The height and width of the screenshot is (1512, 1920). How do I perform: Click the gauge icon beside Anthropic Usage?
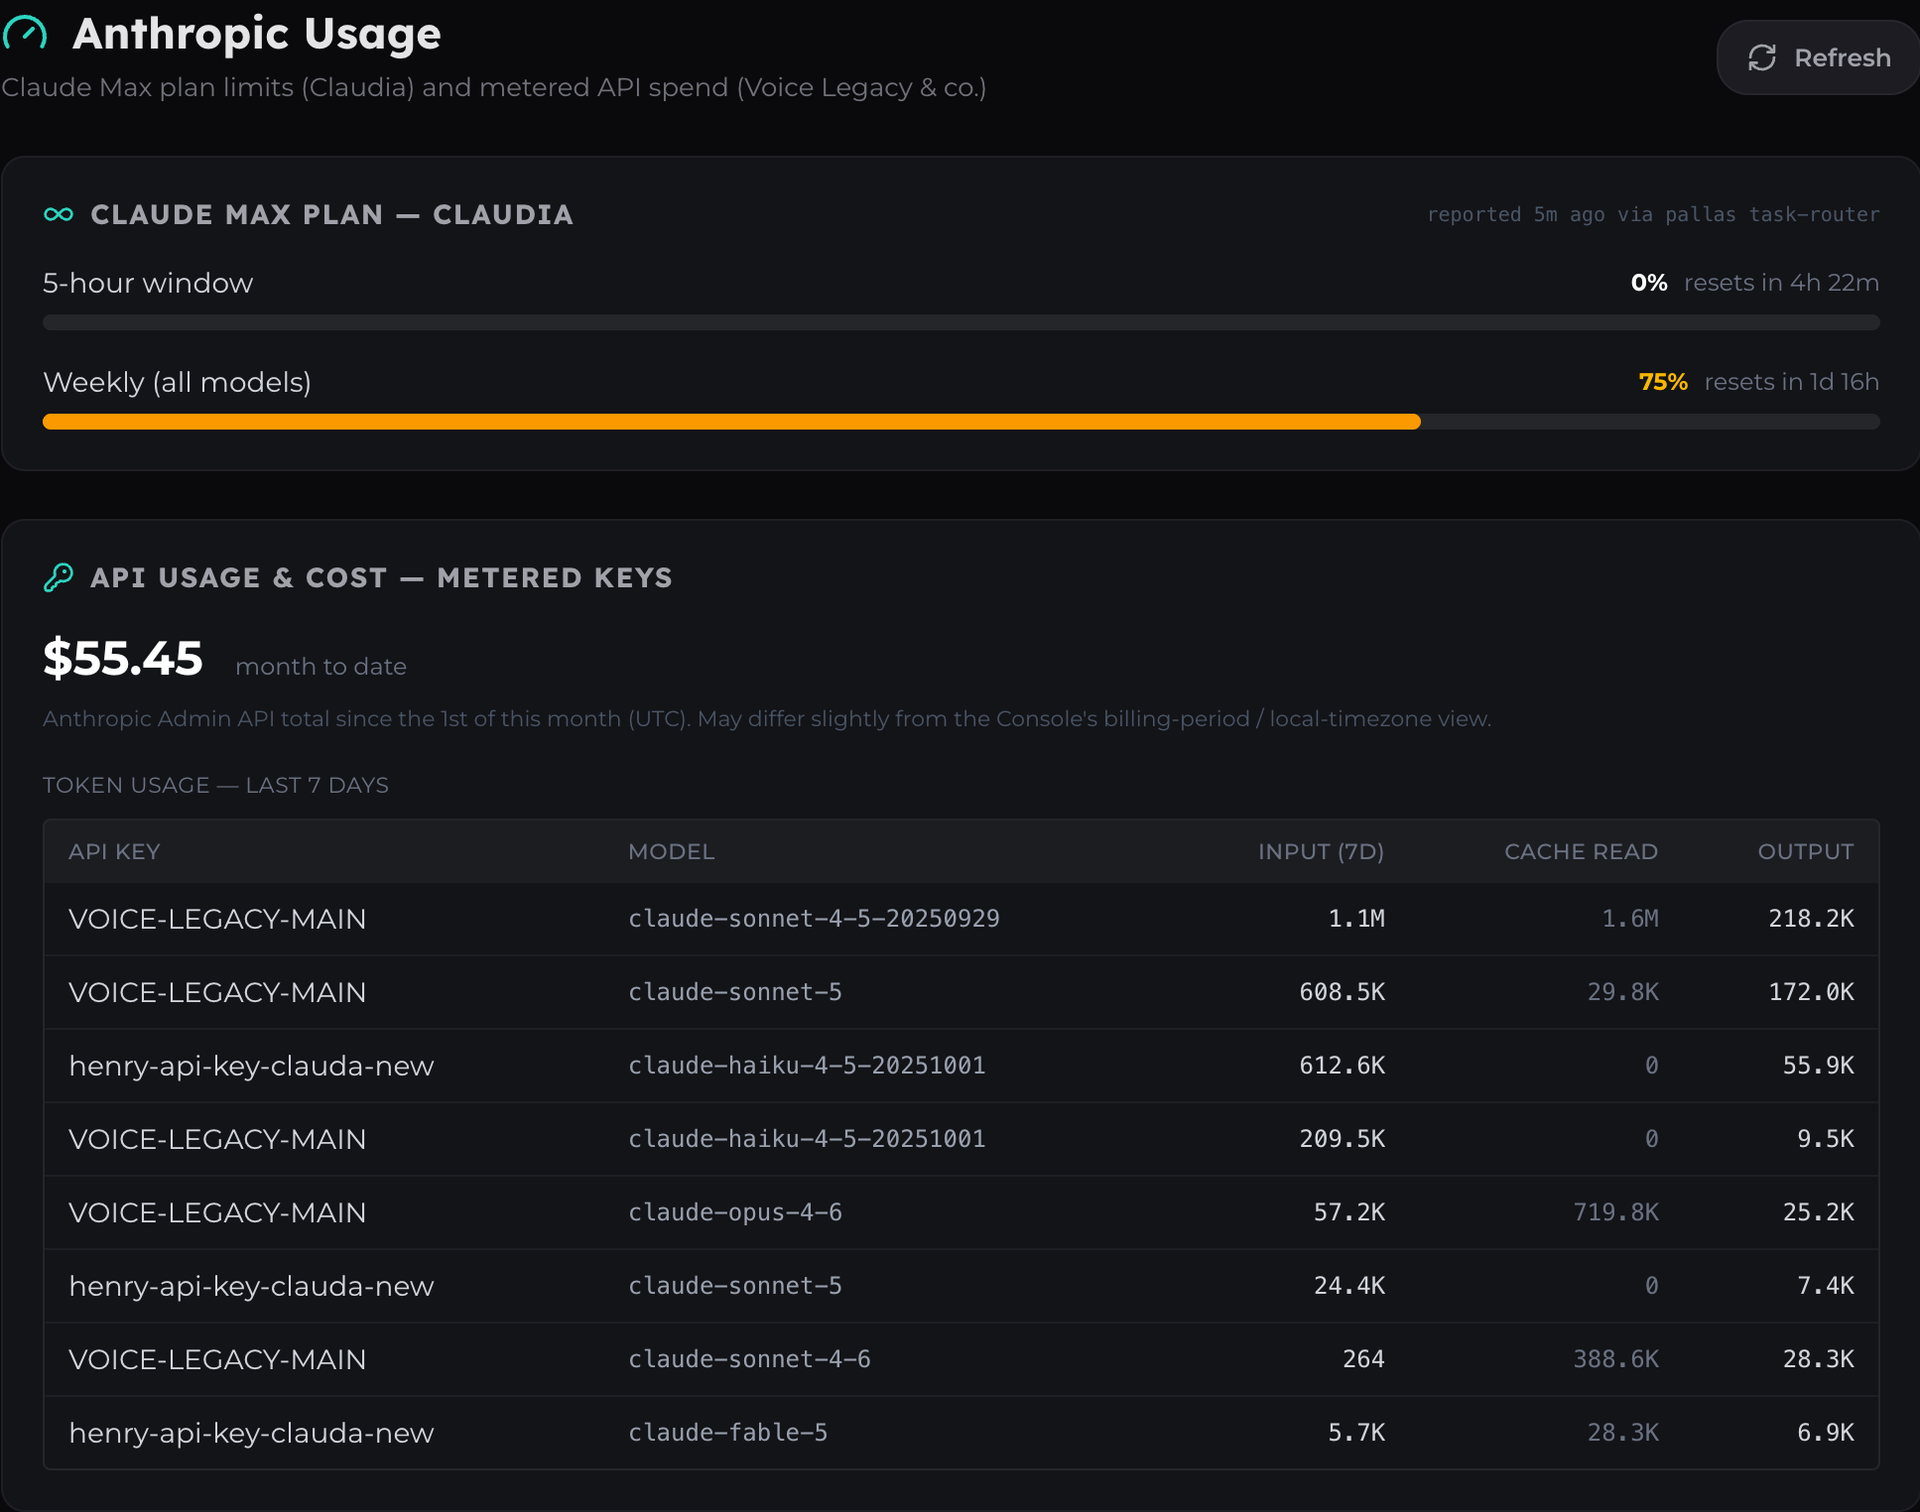tap(25, 34)
